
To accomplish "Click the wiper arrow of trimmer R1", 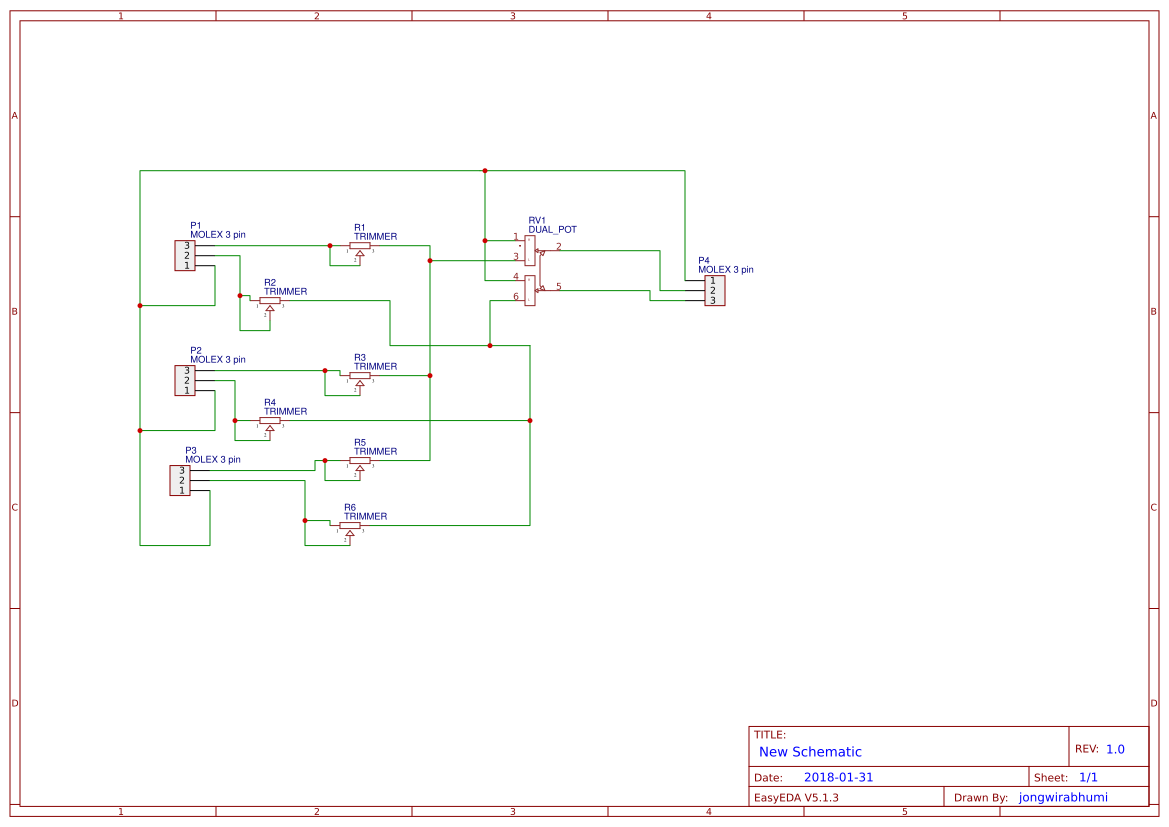I will click(x=360, y=253).
